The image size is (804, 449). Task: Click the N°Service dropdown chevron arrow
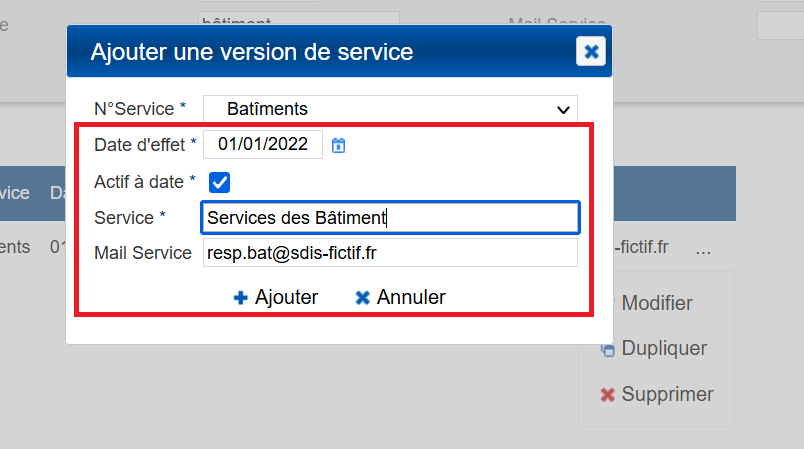coord(561,109)
